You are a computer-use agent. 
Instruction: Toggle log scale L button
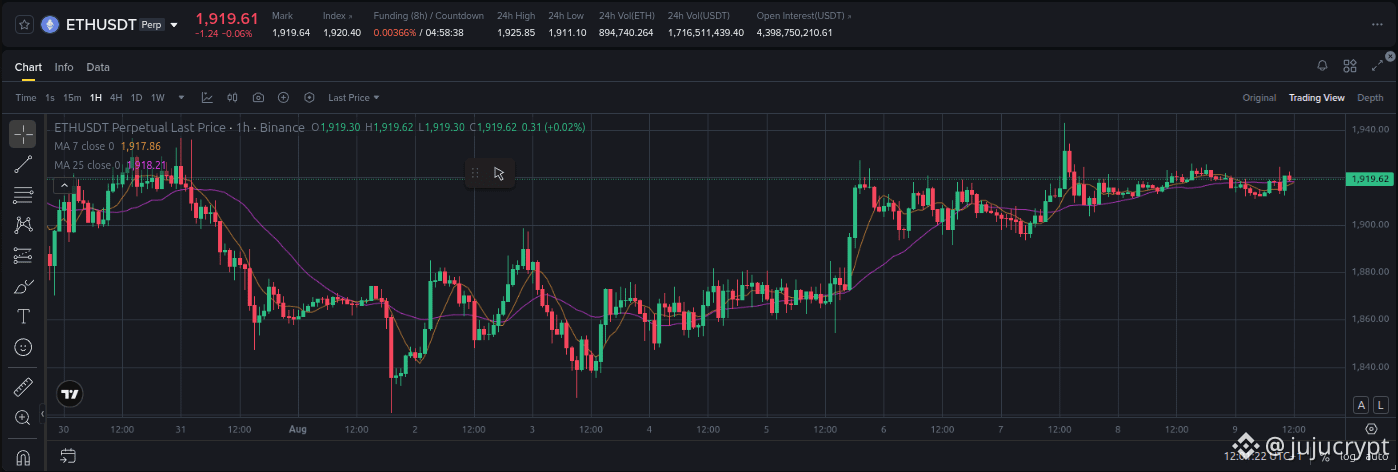[1380, 405]
